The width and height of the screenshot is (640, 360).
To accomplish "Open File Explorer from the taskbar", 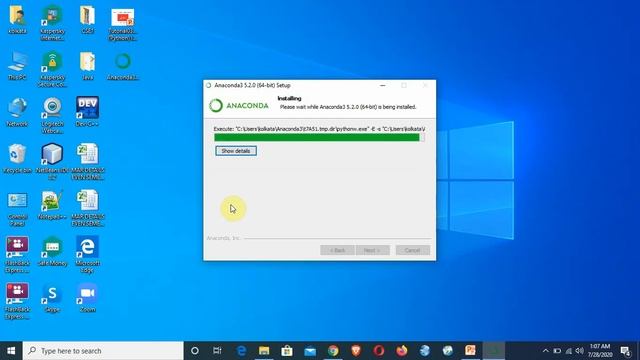I will click(x=264, y=351).
